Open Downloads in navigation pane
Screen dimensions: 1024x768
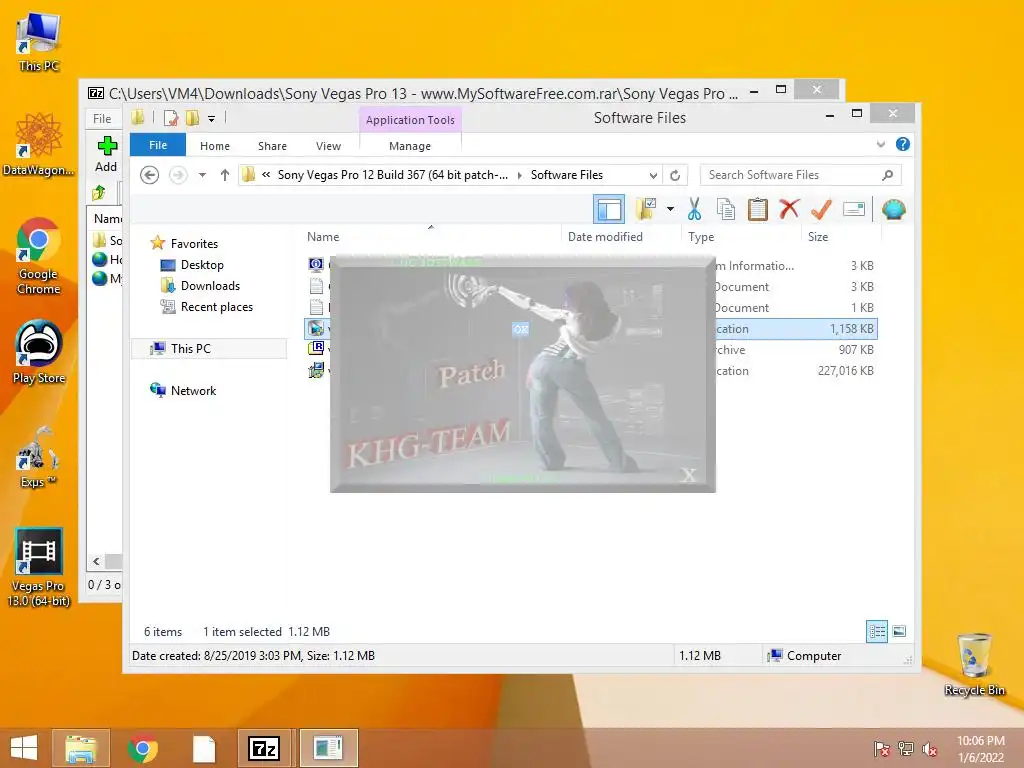210,285
